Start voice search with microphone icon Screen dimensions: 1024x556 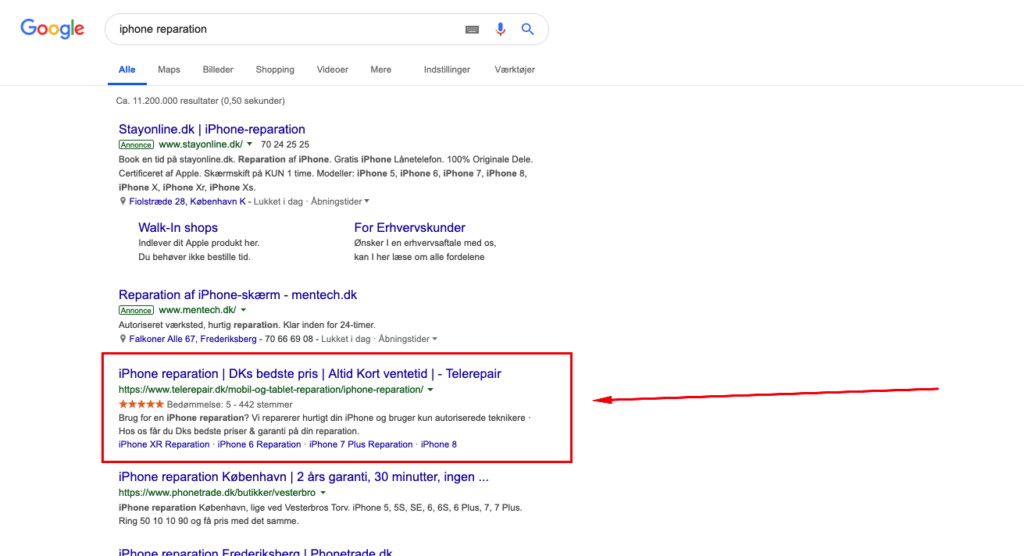click(500, 29)
